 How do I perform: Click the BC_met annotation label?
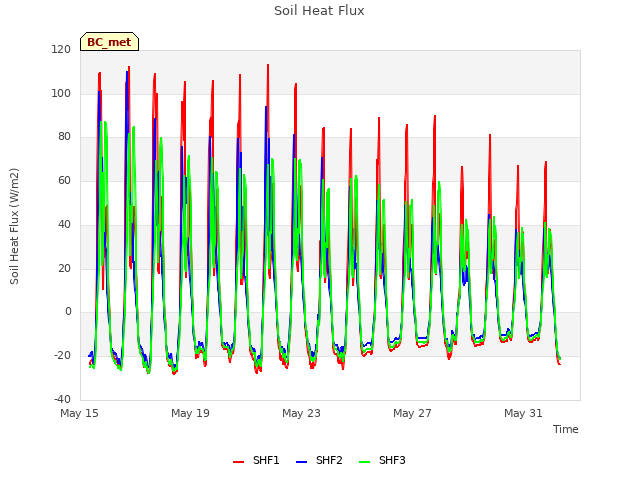(x=109, y=42)
